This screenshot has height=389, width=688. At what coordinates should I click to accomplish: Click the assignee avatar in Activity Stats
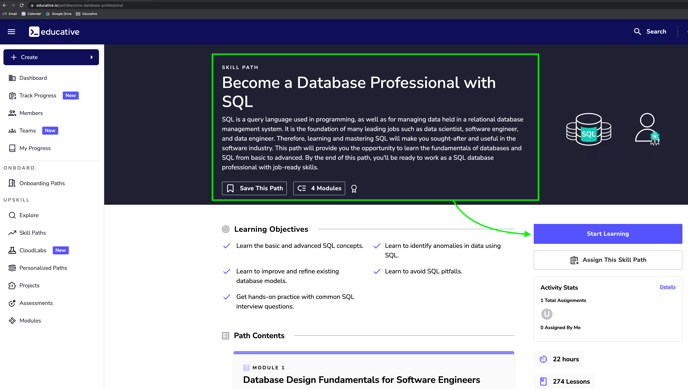[x=547, y=314]
